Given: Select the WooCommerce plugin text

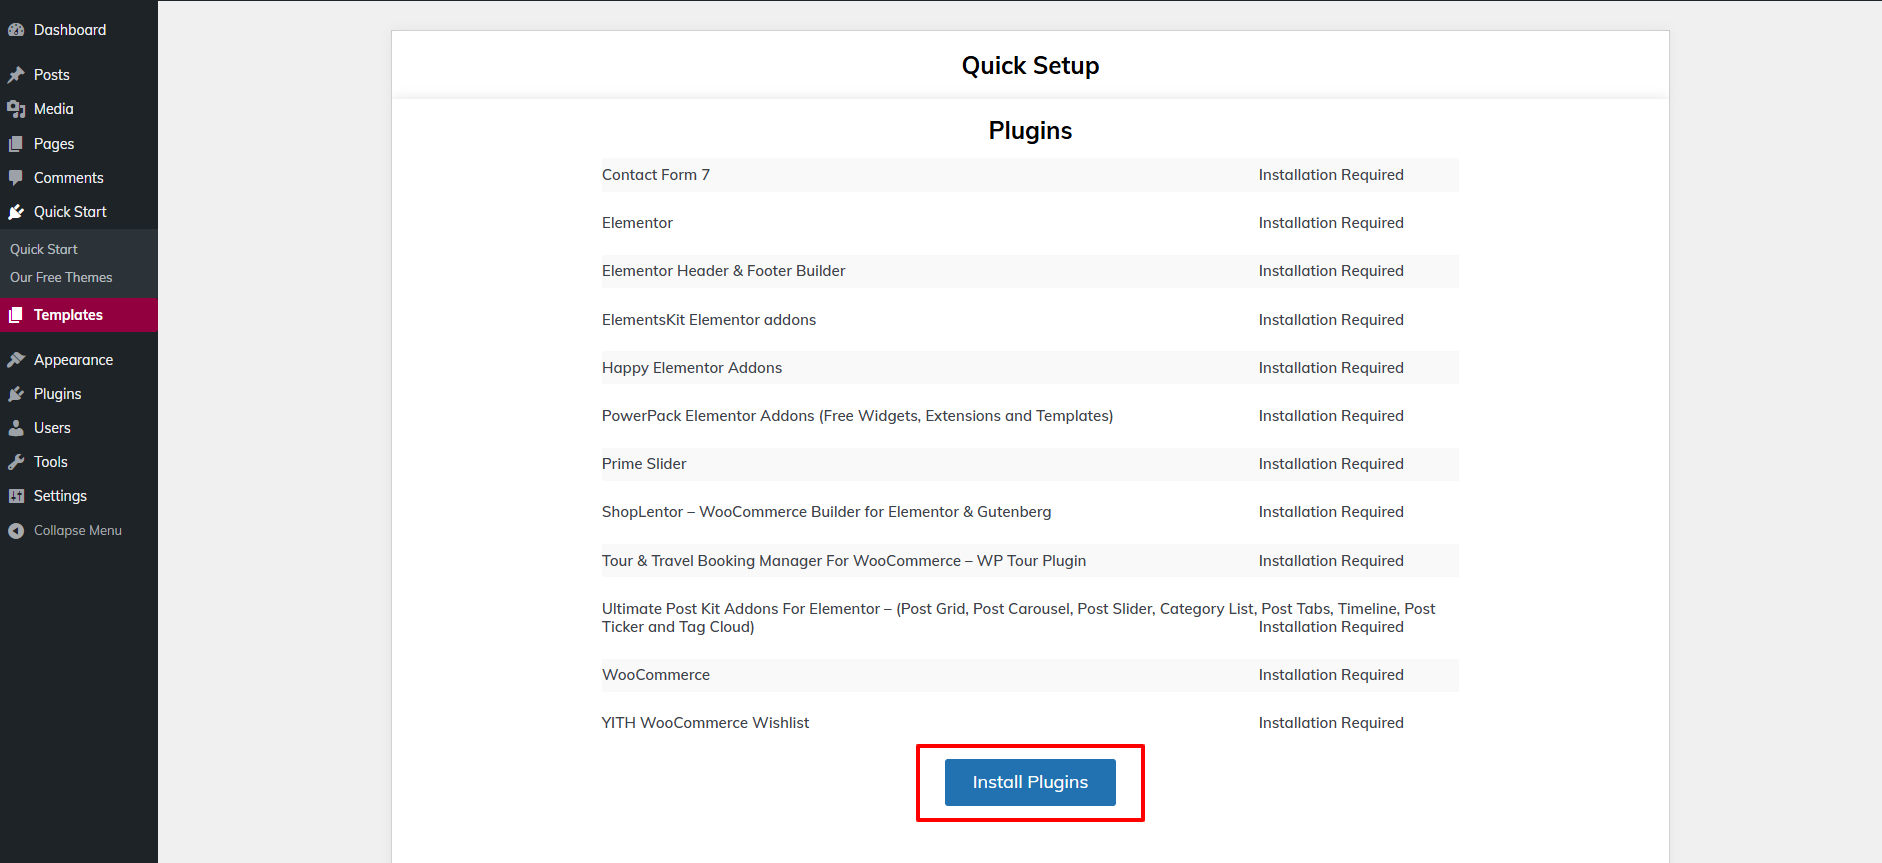Looking at the screenshot, I should tap(656, 675).
